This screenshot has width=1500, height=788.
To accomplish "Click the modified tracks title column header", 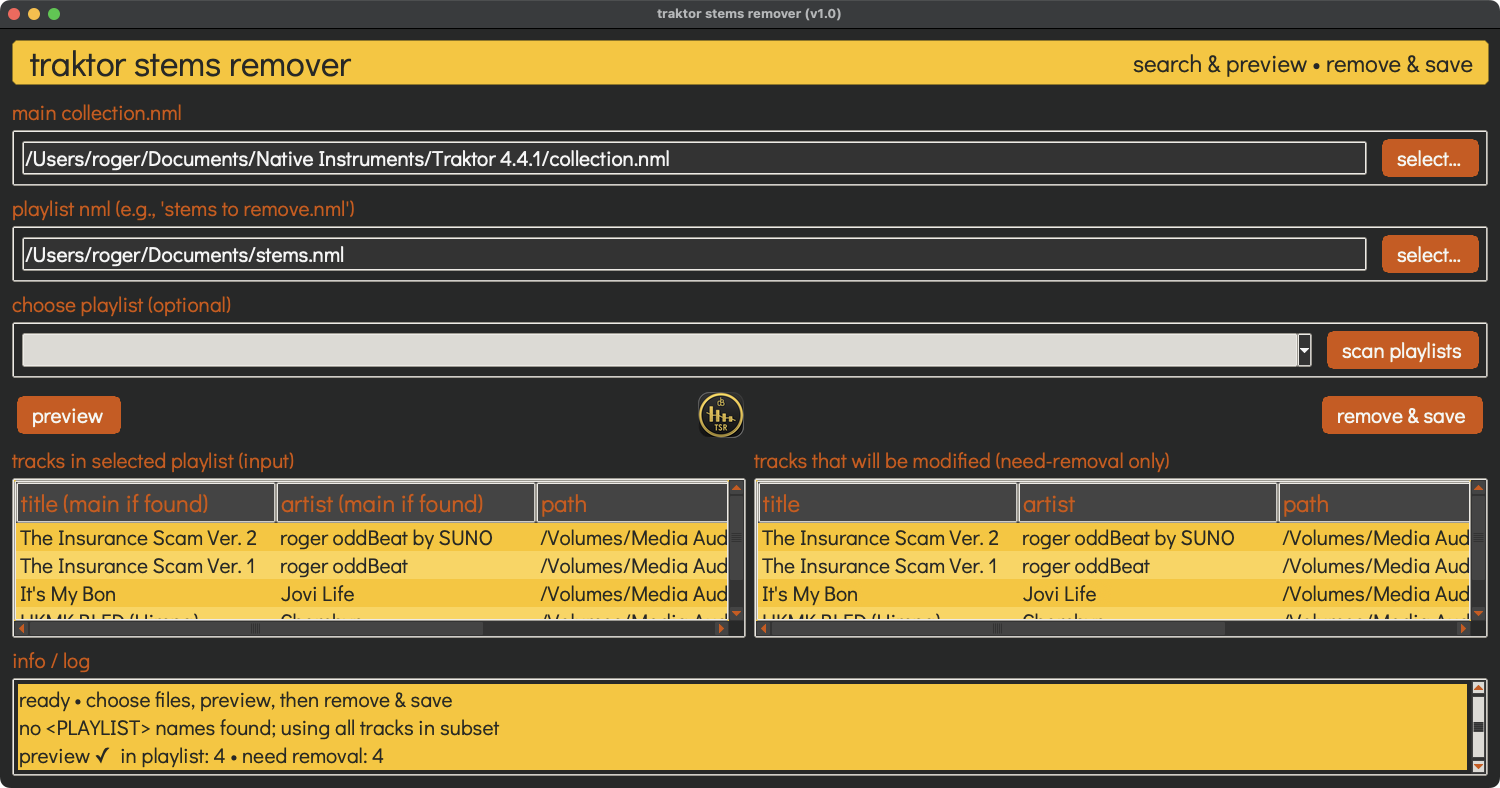I will (x=888, y=503).
